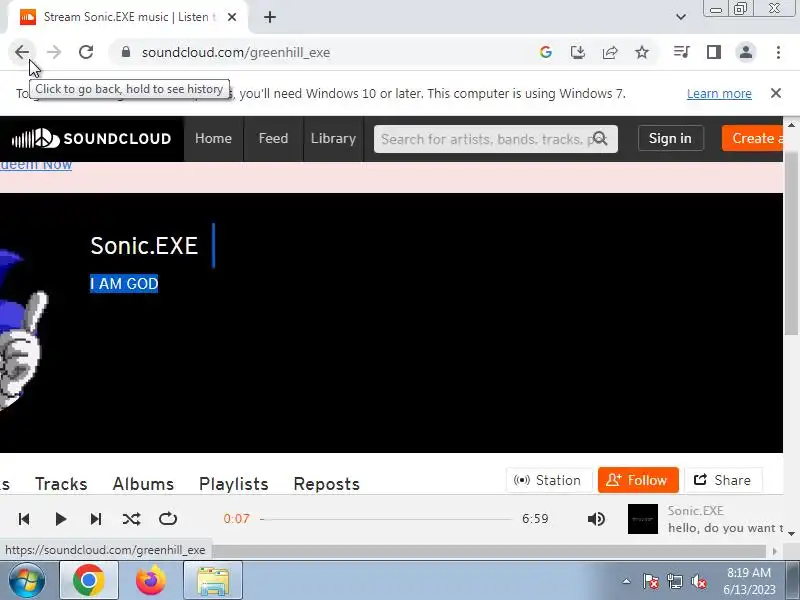Screen dimensions: 800x600
Task: Toggle mute with player volume icon
Action: point(596,519)
